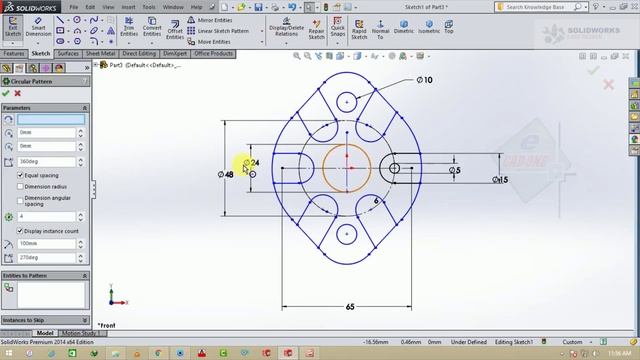640x360 pixels.
Task: Collapse the Parameters section
Action: 84,108
